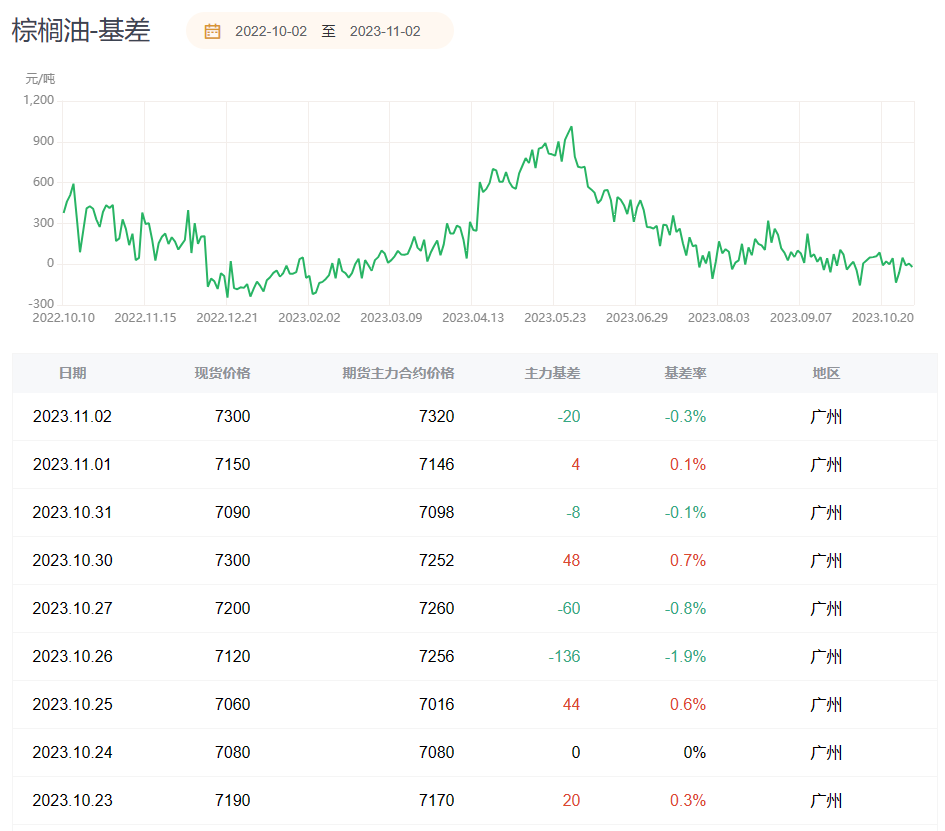The height and width of the screenshot is (831, 945).
Task: Click the chart peak near 2023.05.23
Action: pos(571,128)
